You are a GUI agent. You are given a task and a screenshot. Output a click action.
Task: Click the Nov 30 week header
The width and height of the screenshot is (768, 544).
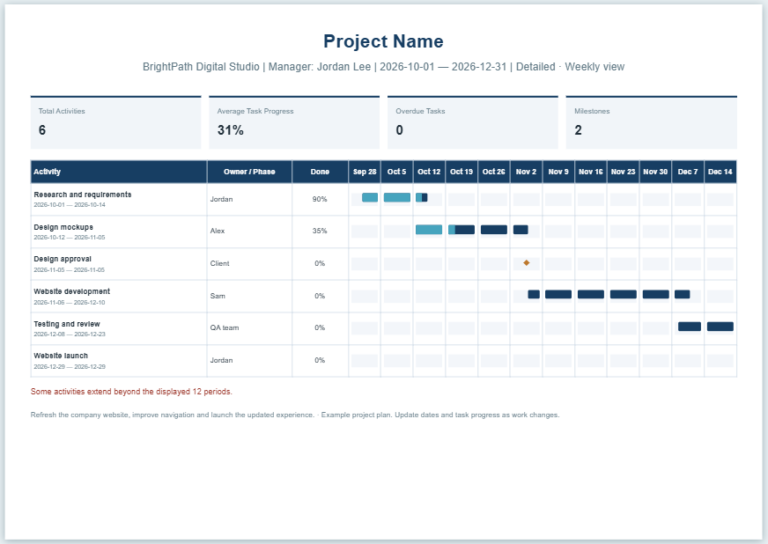(655, 172)
